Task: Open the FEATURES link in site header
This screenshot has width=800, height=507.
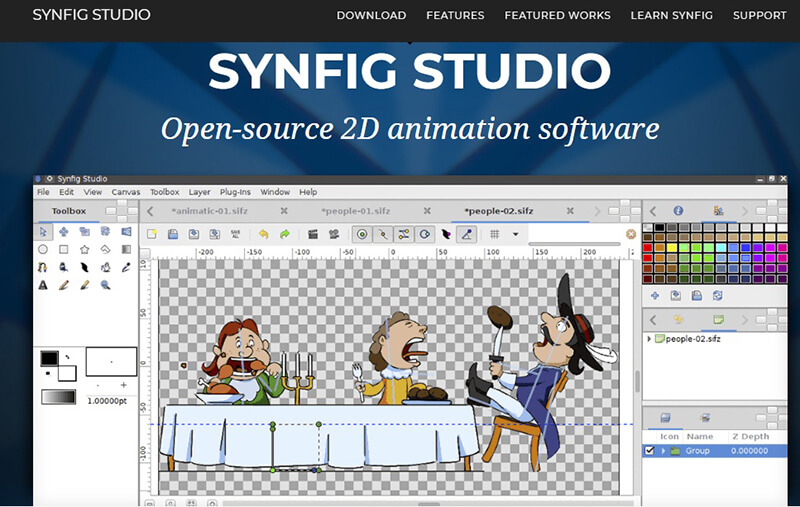Action: click(455, 15)
